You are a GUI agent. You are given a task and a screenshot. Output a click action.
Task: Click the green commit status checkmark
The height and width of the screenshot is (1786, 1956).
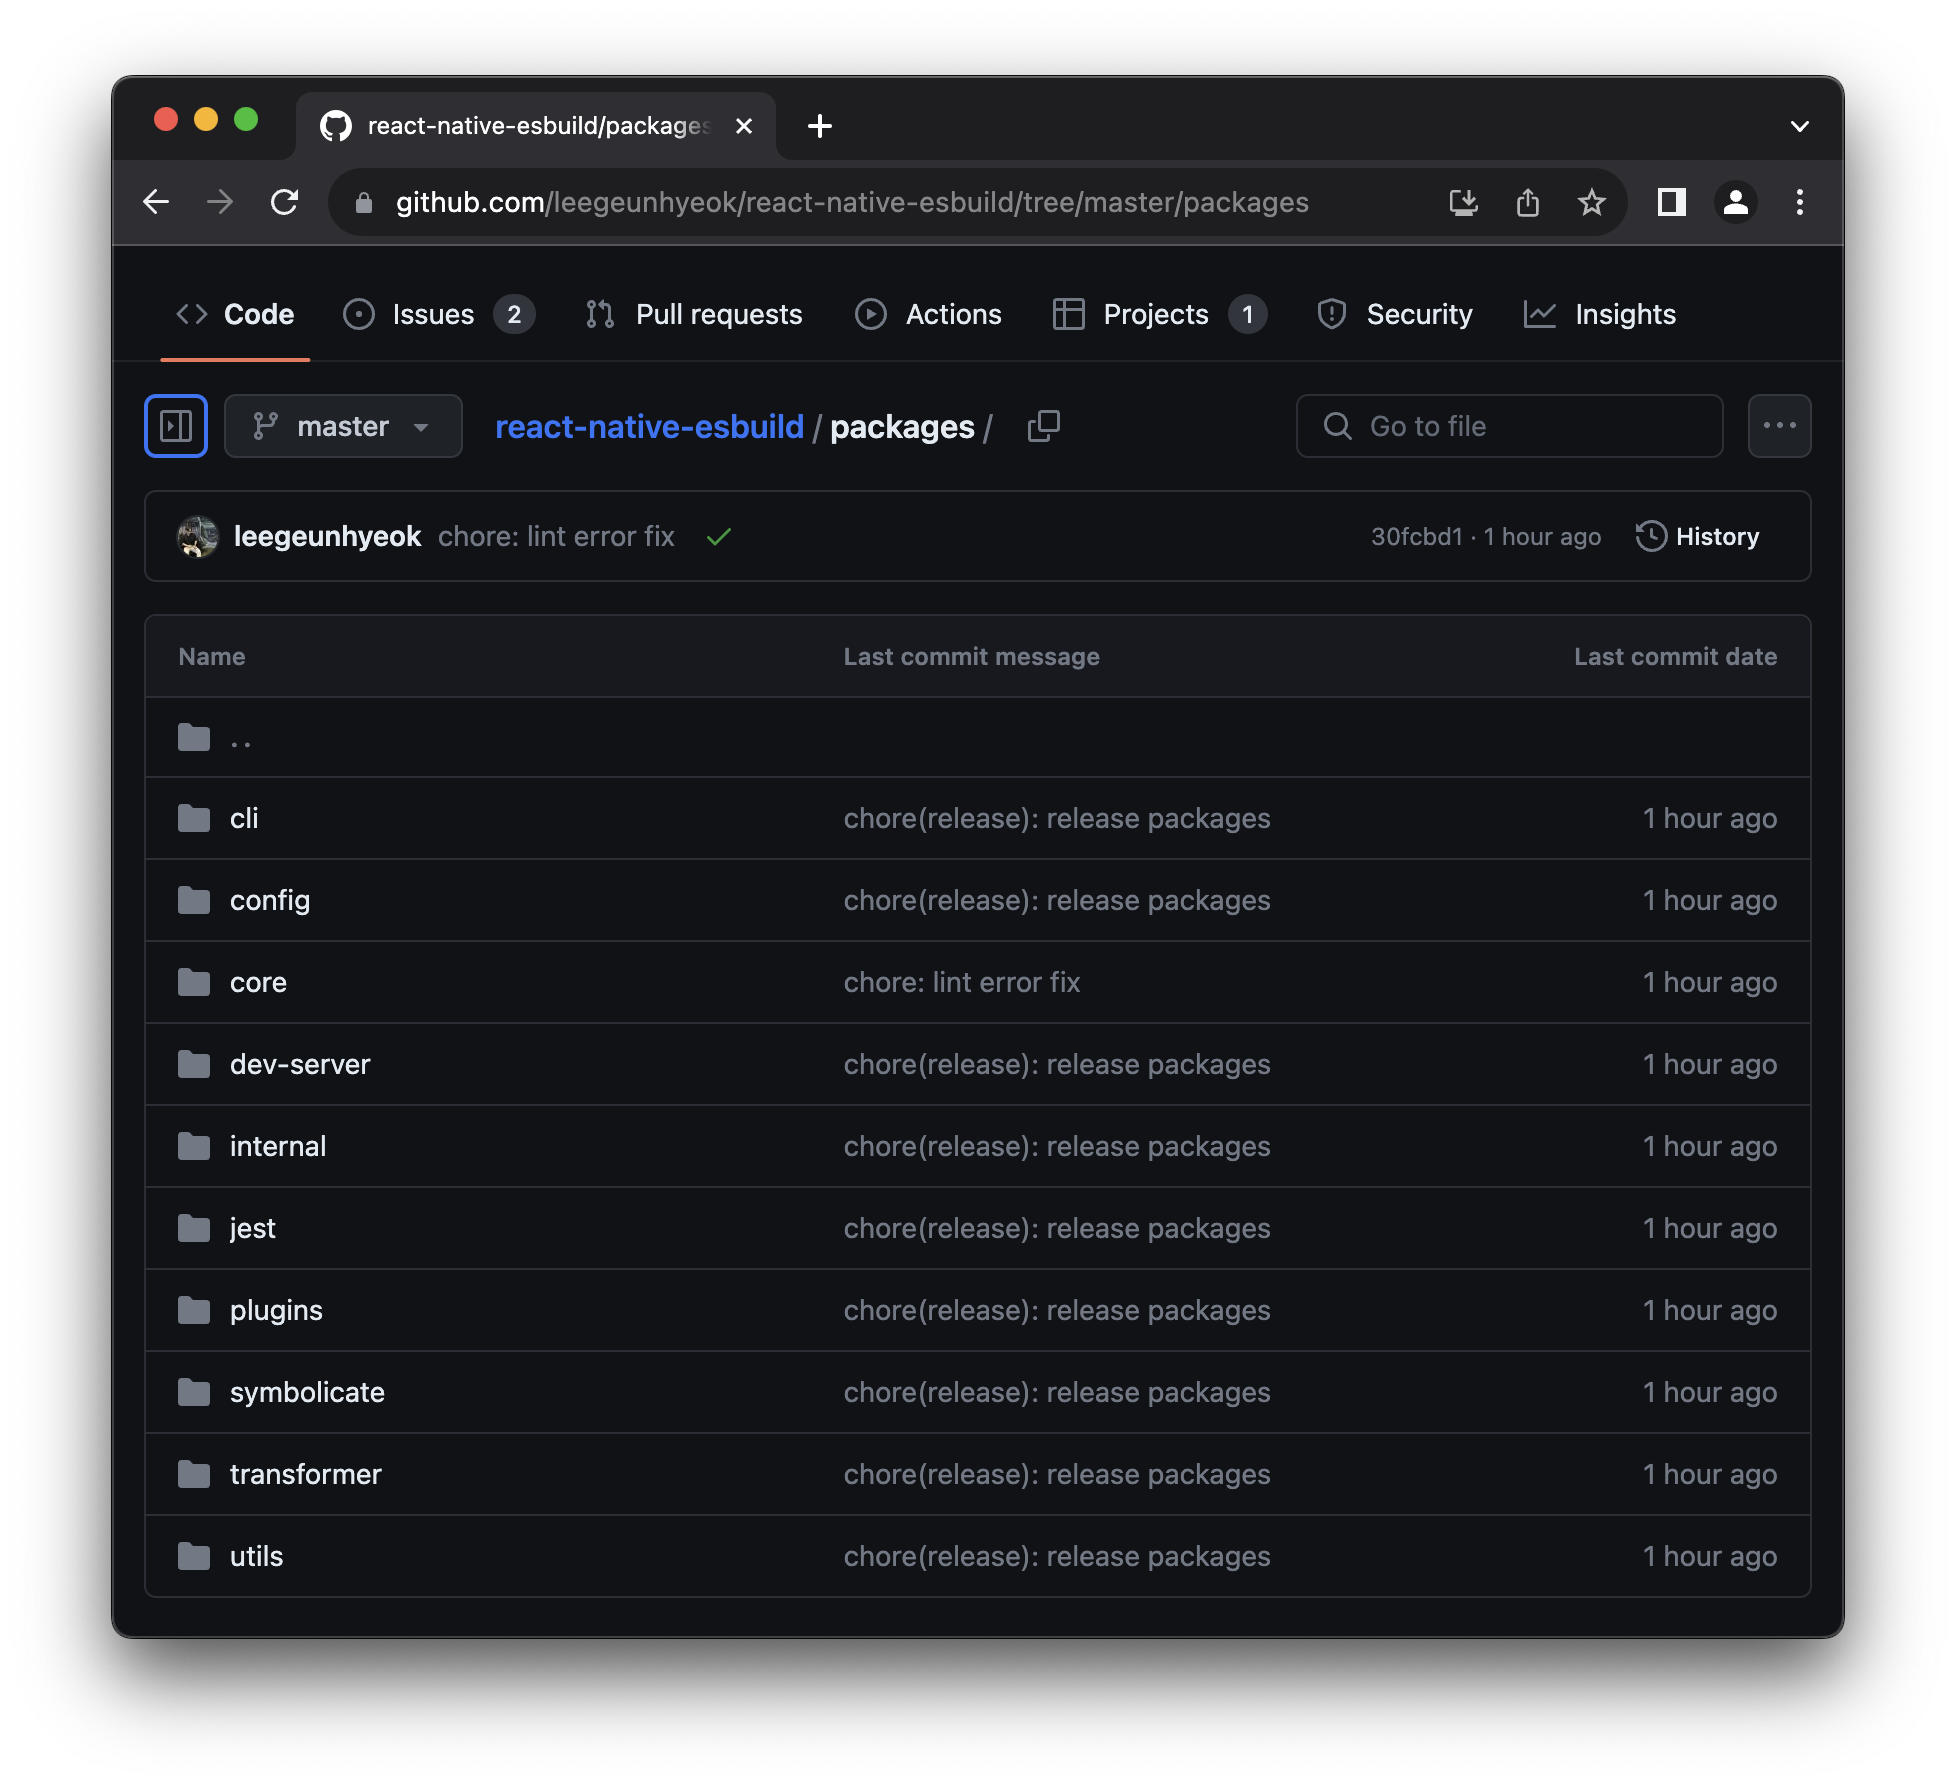tap(719, 537)
